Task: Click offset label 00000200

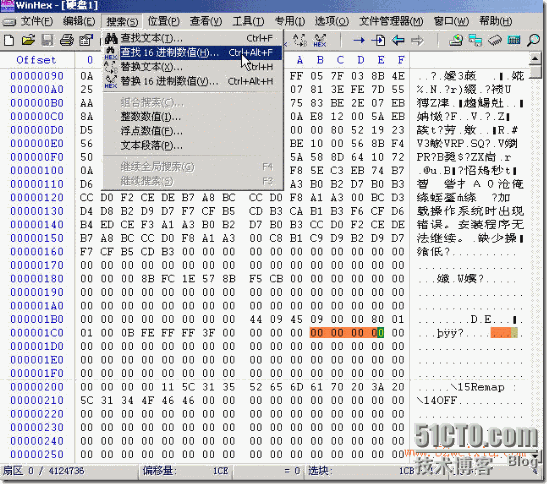Action: coord(37,387)
